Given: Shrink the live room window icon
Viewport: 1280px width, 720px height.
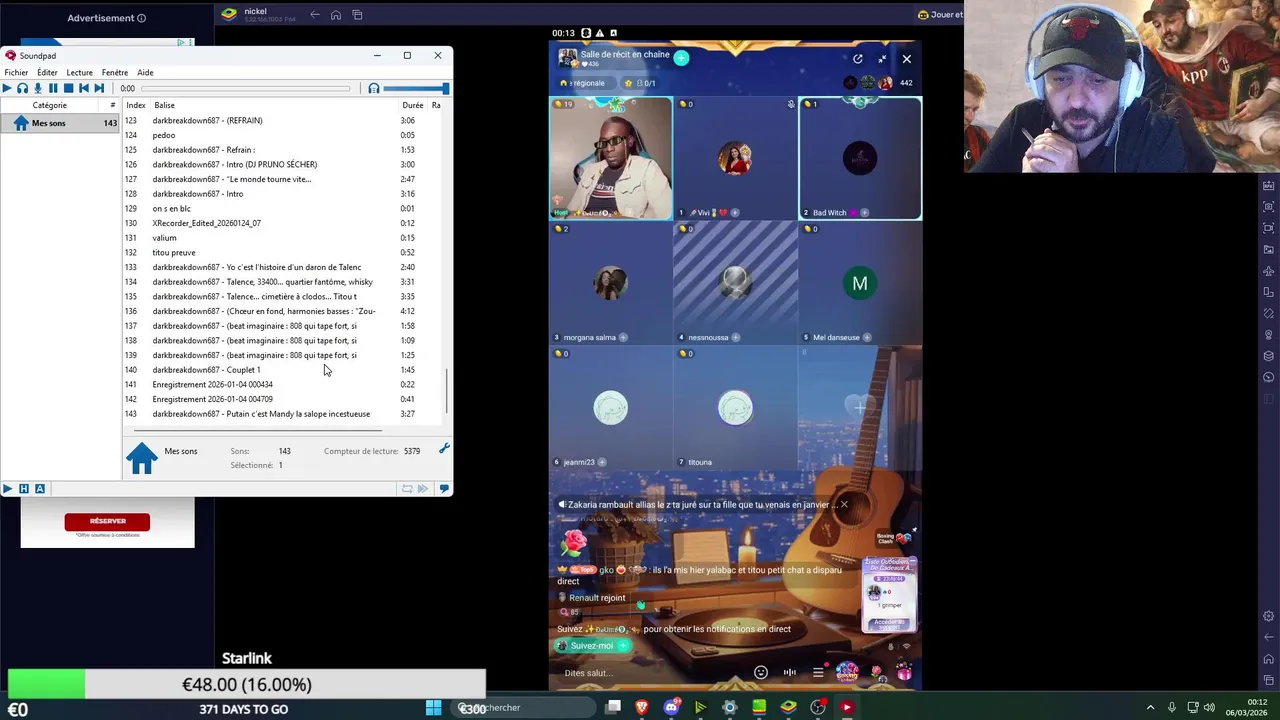Looking at the screenshot, I should (882, 59).
